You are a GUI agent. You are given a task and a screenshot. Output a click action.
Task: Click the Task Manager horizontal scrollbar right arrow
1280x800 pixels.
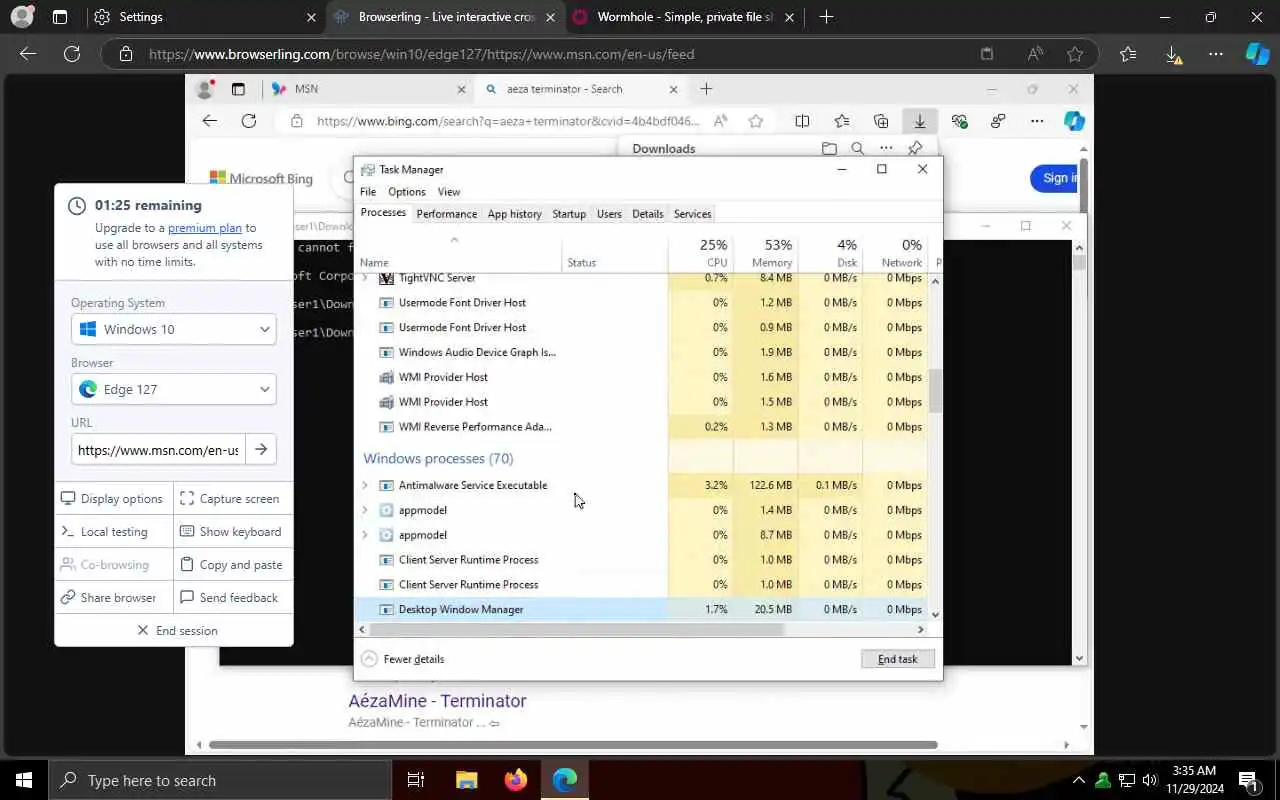click(921, 630)
